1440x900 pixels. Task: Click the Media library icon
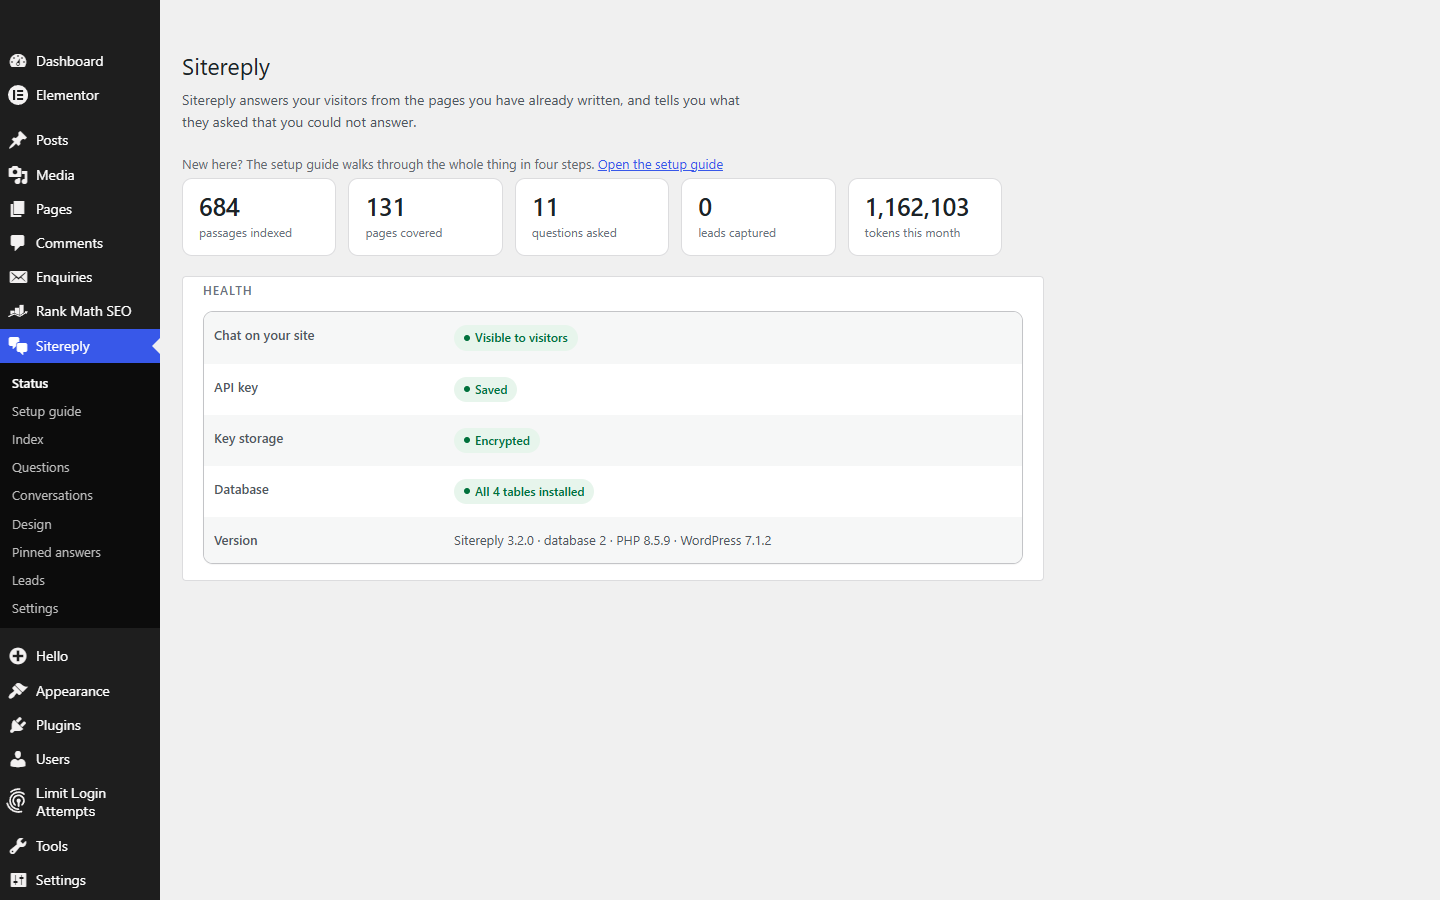(18, 175)
